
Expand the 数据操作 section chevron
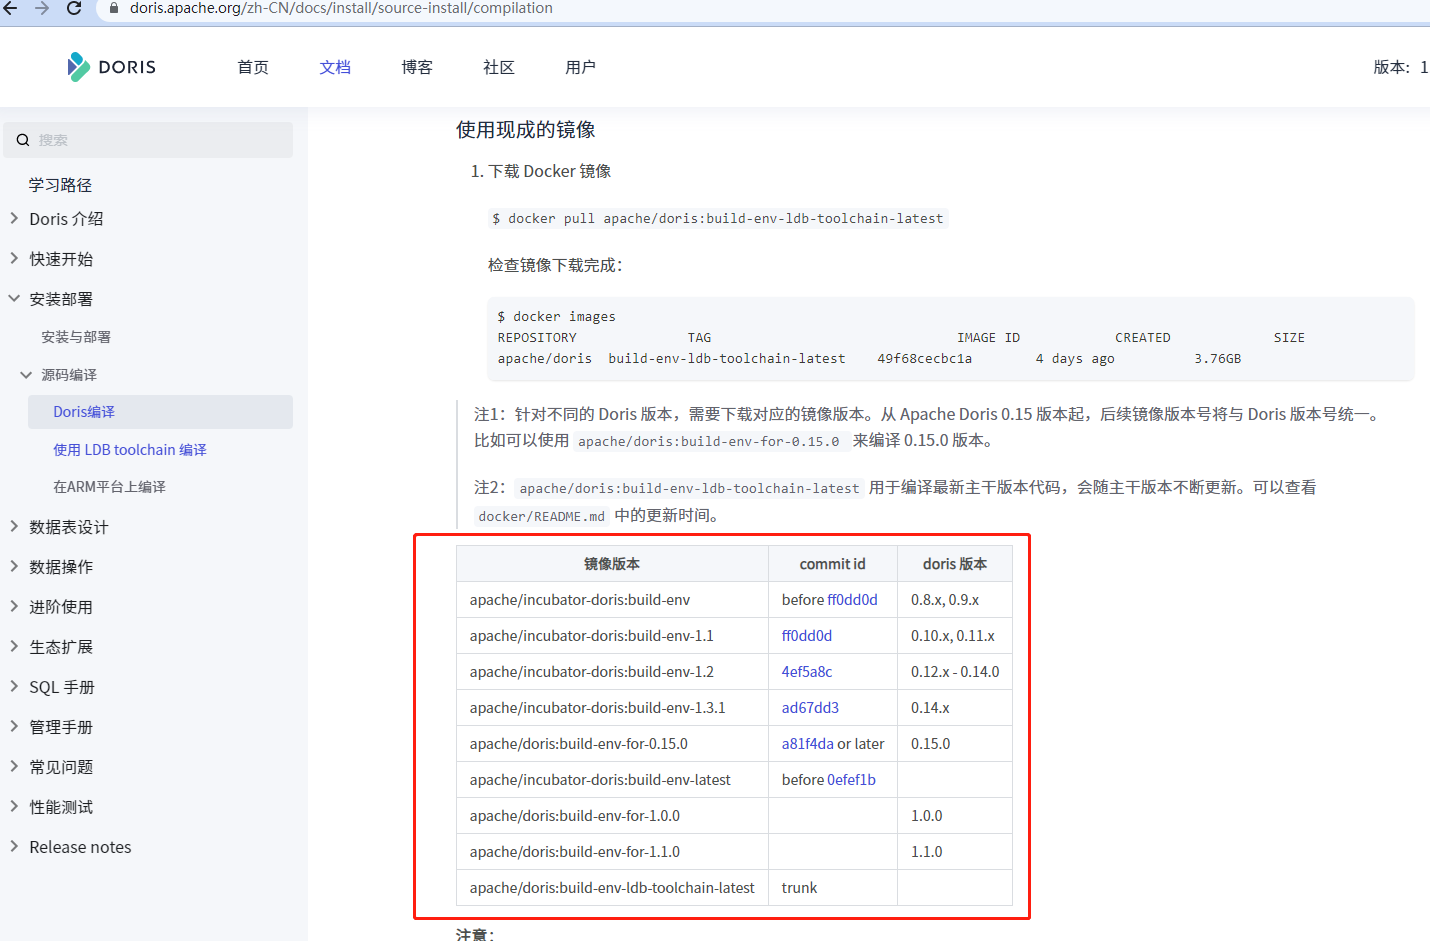pos(14,566)
